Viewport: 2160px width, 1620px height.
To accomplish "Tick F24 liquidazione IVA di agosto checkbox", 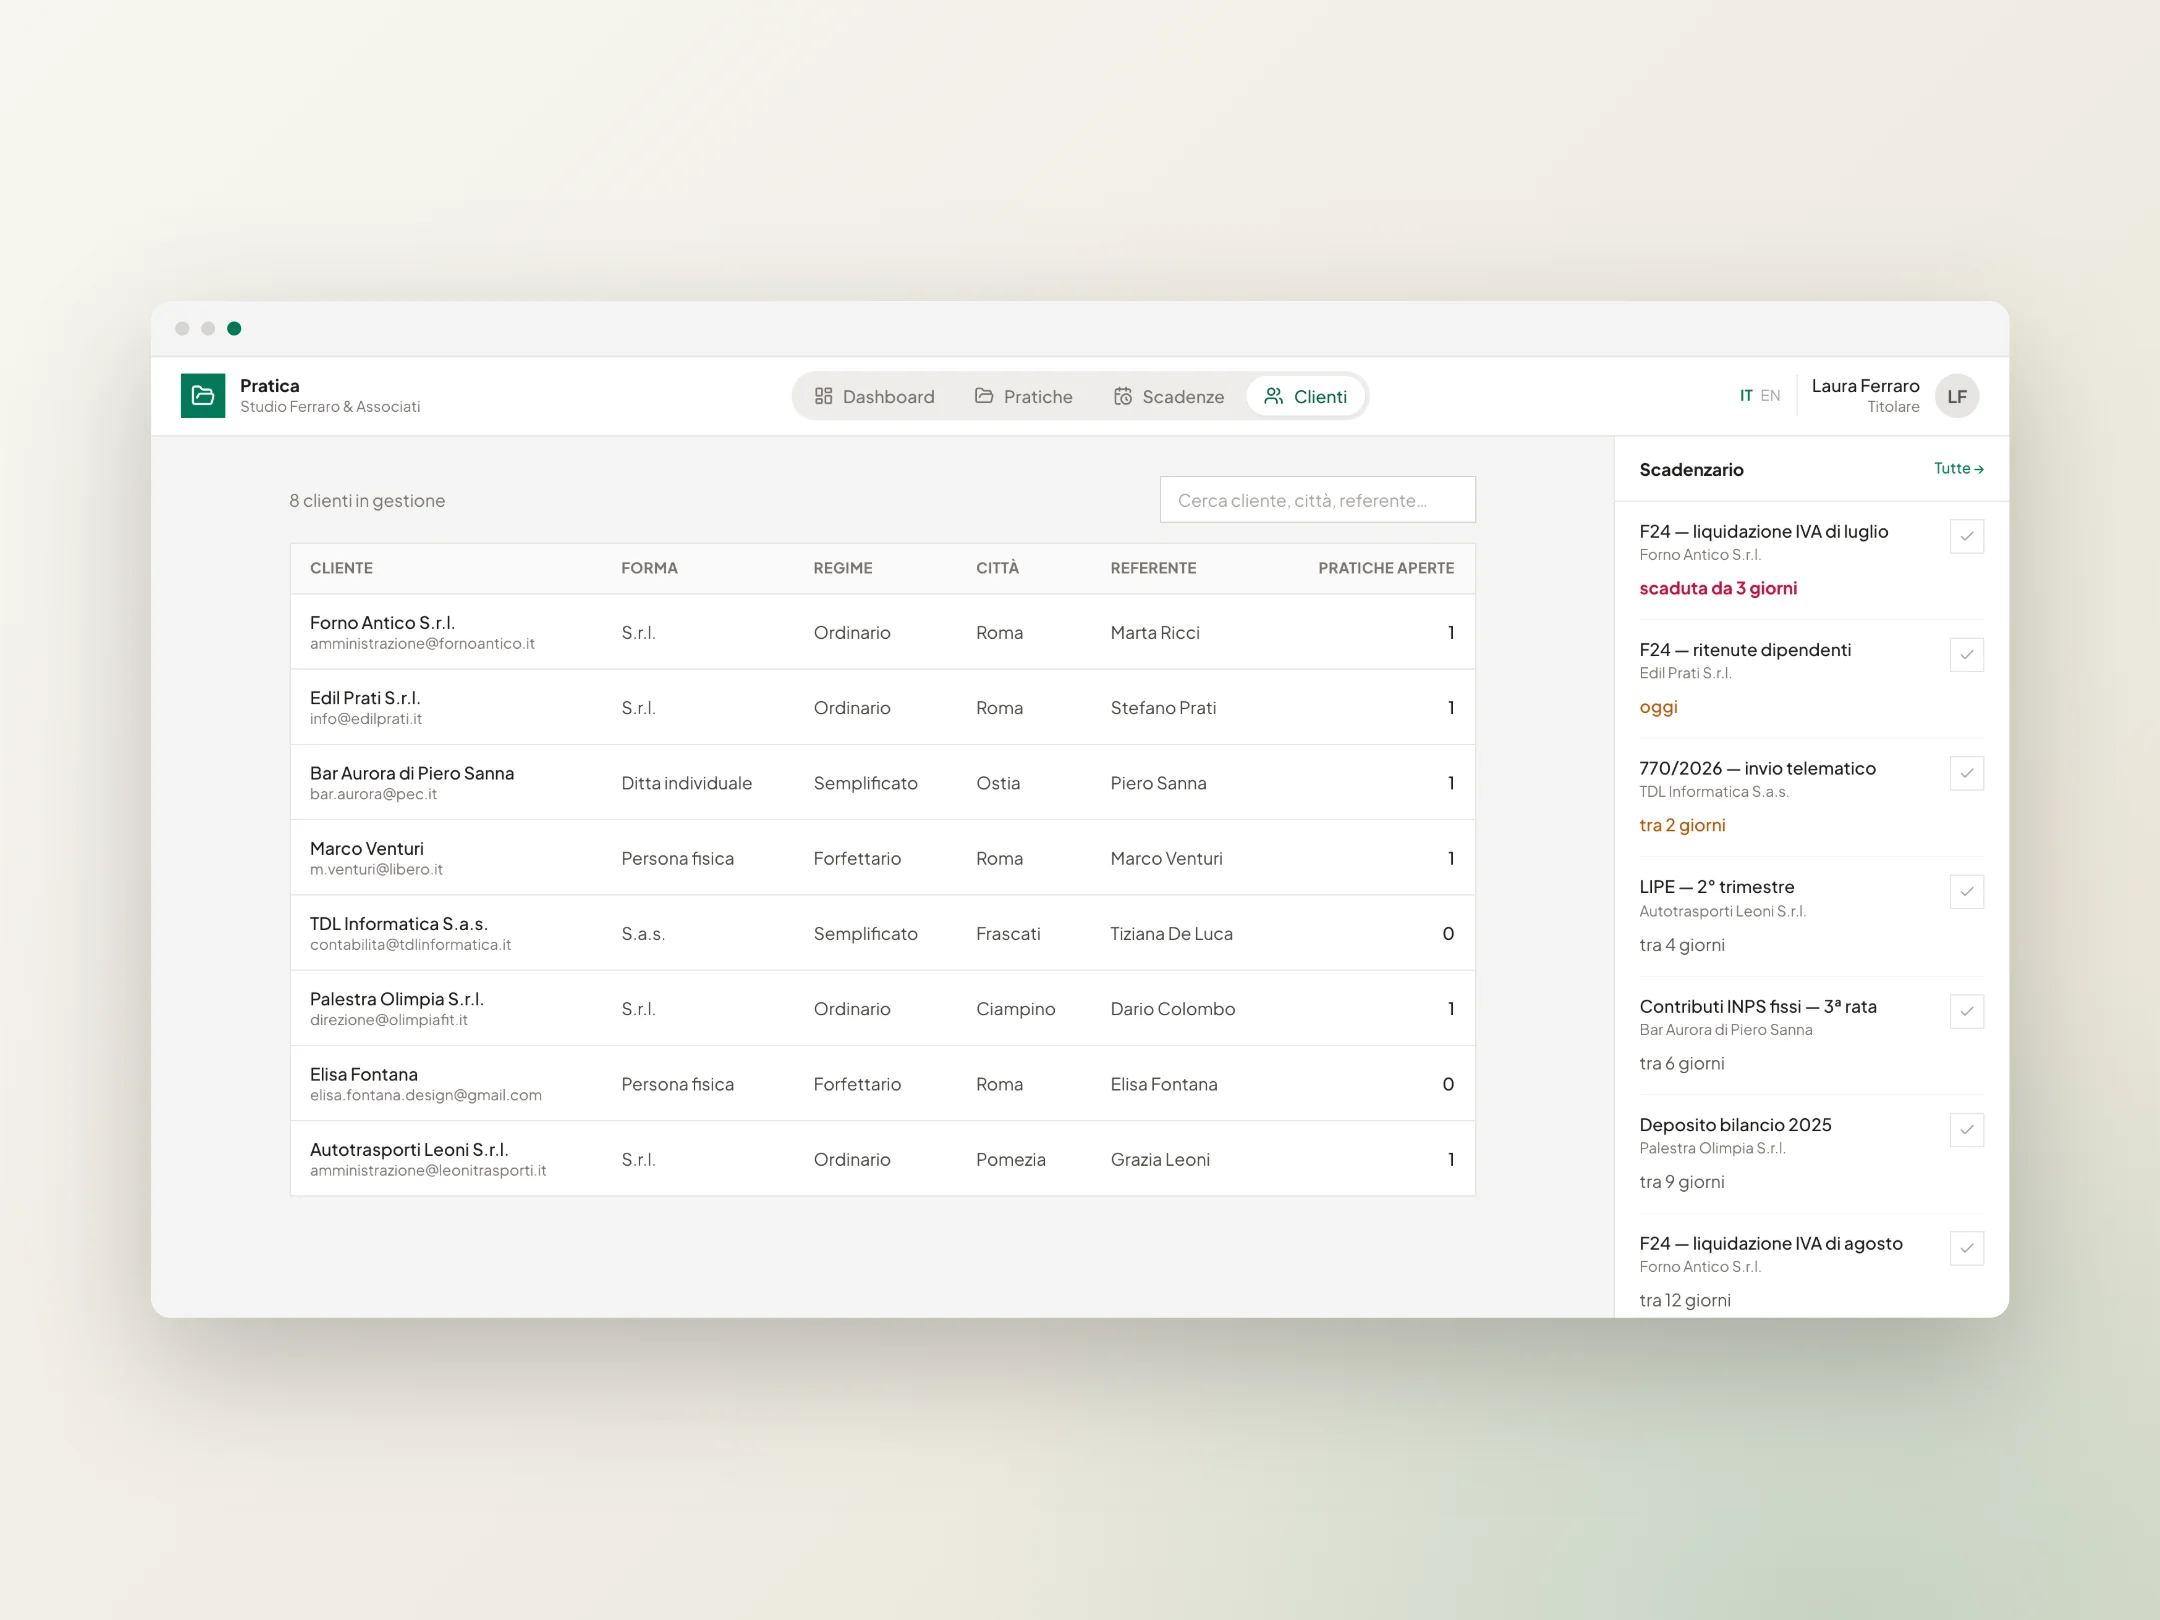I will click(1966, 1248).
